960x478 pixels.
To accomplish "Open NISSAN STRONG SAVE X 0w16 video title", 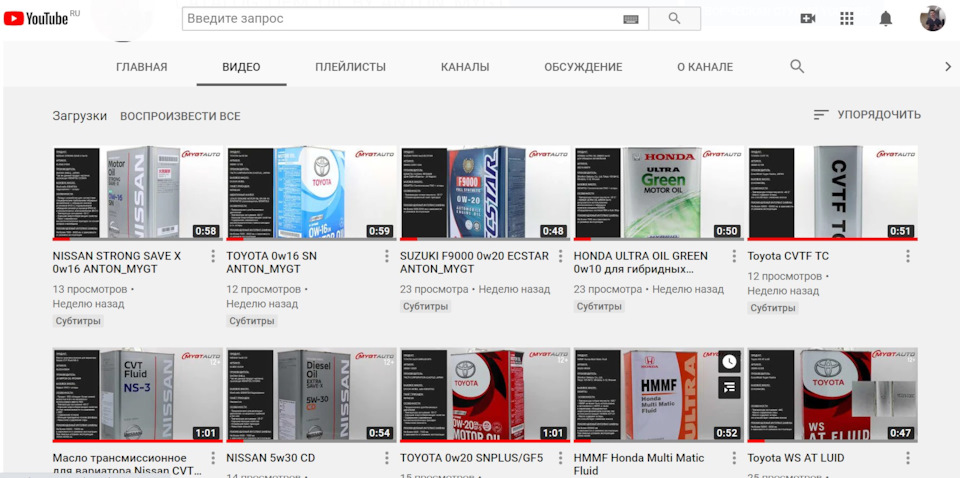I will coord(117,263).
